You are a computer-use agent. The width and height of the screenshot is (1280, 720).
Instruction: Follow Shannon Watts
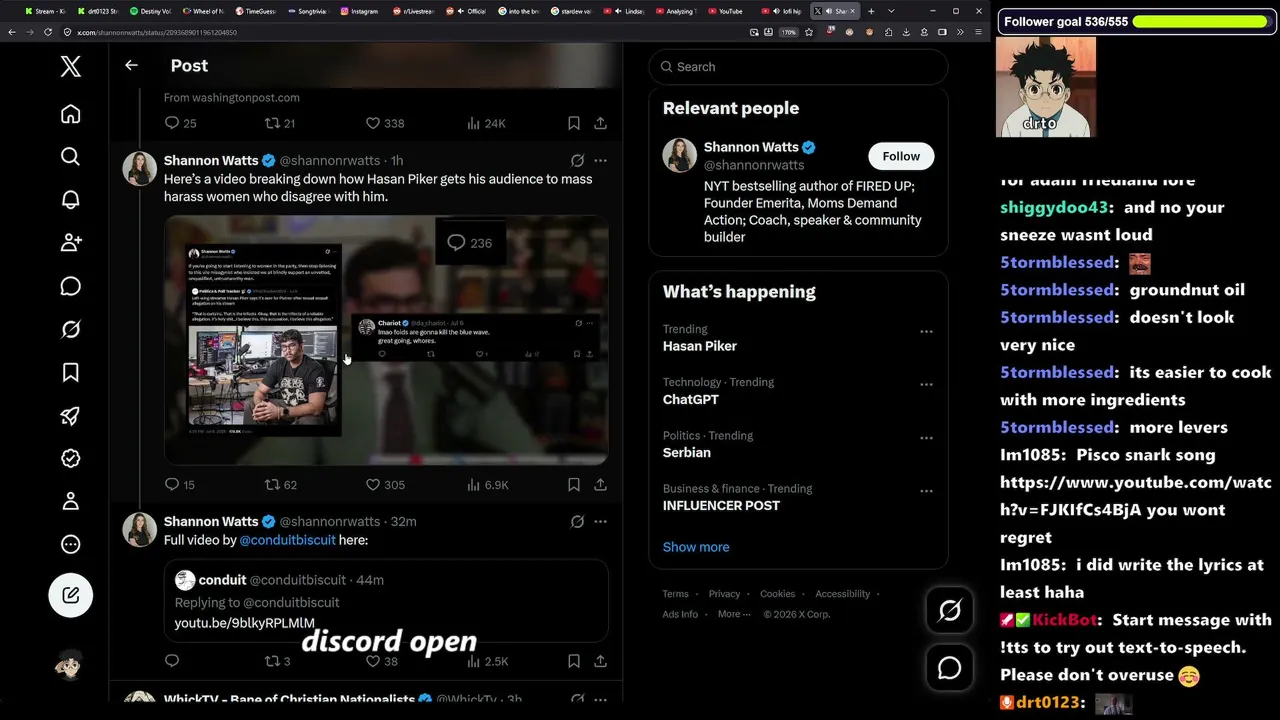click(901, 156)
